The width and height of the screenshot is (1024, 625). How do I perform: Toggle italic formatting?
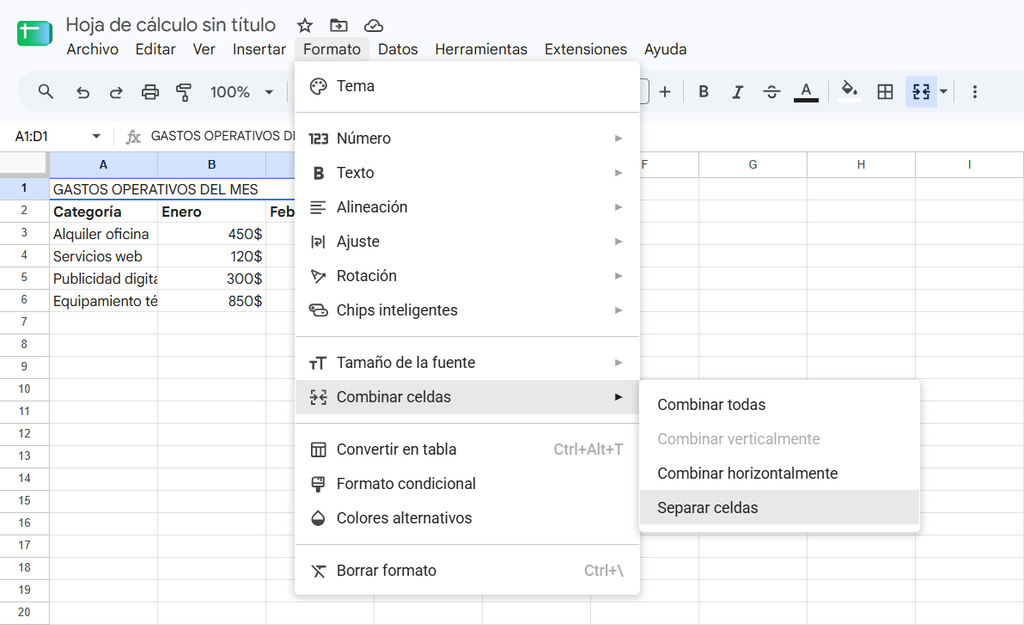[737, 92]
